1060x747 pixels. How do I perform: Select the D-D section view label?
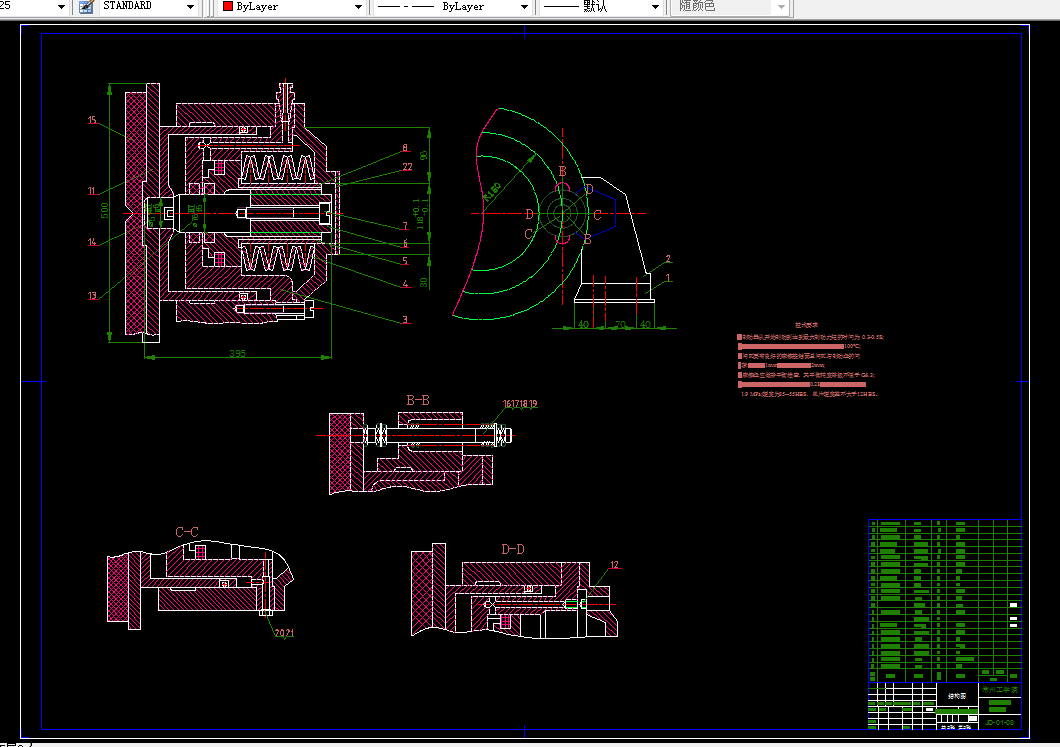(x=513, y=549)
